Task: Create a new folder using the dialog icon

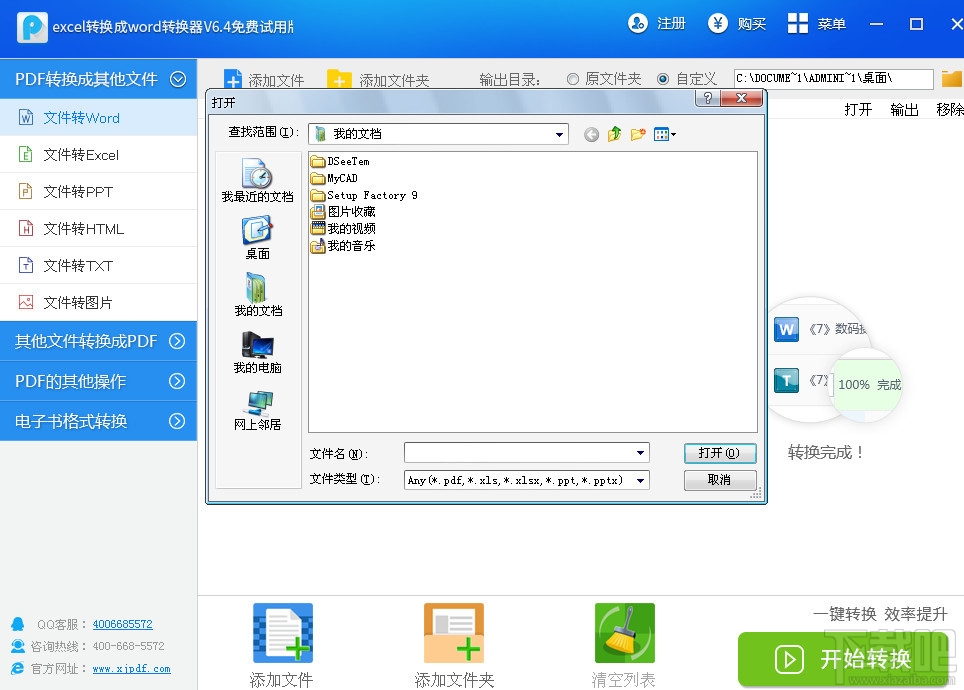Action: 637,133
